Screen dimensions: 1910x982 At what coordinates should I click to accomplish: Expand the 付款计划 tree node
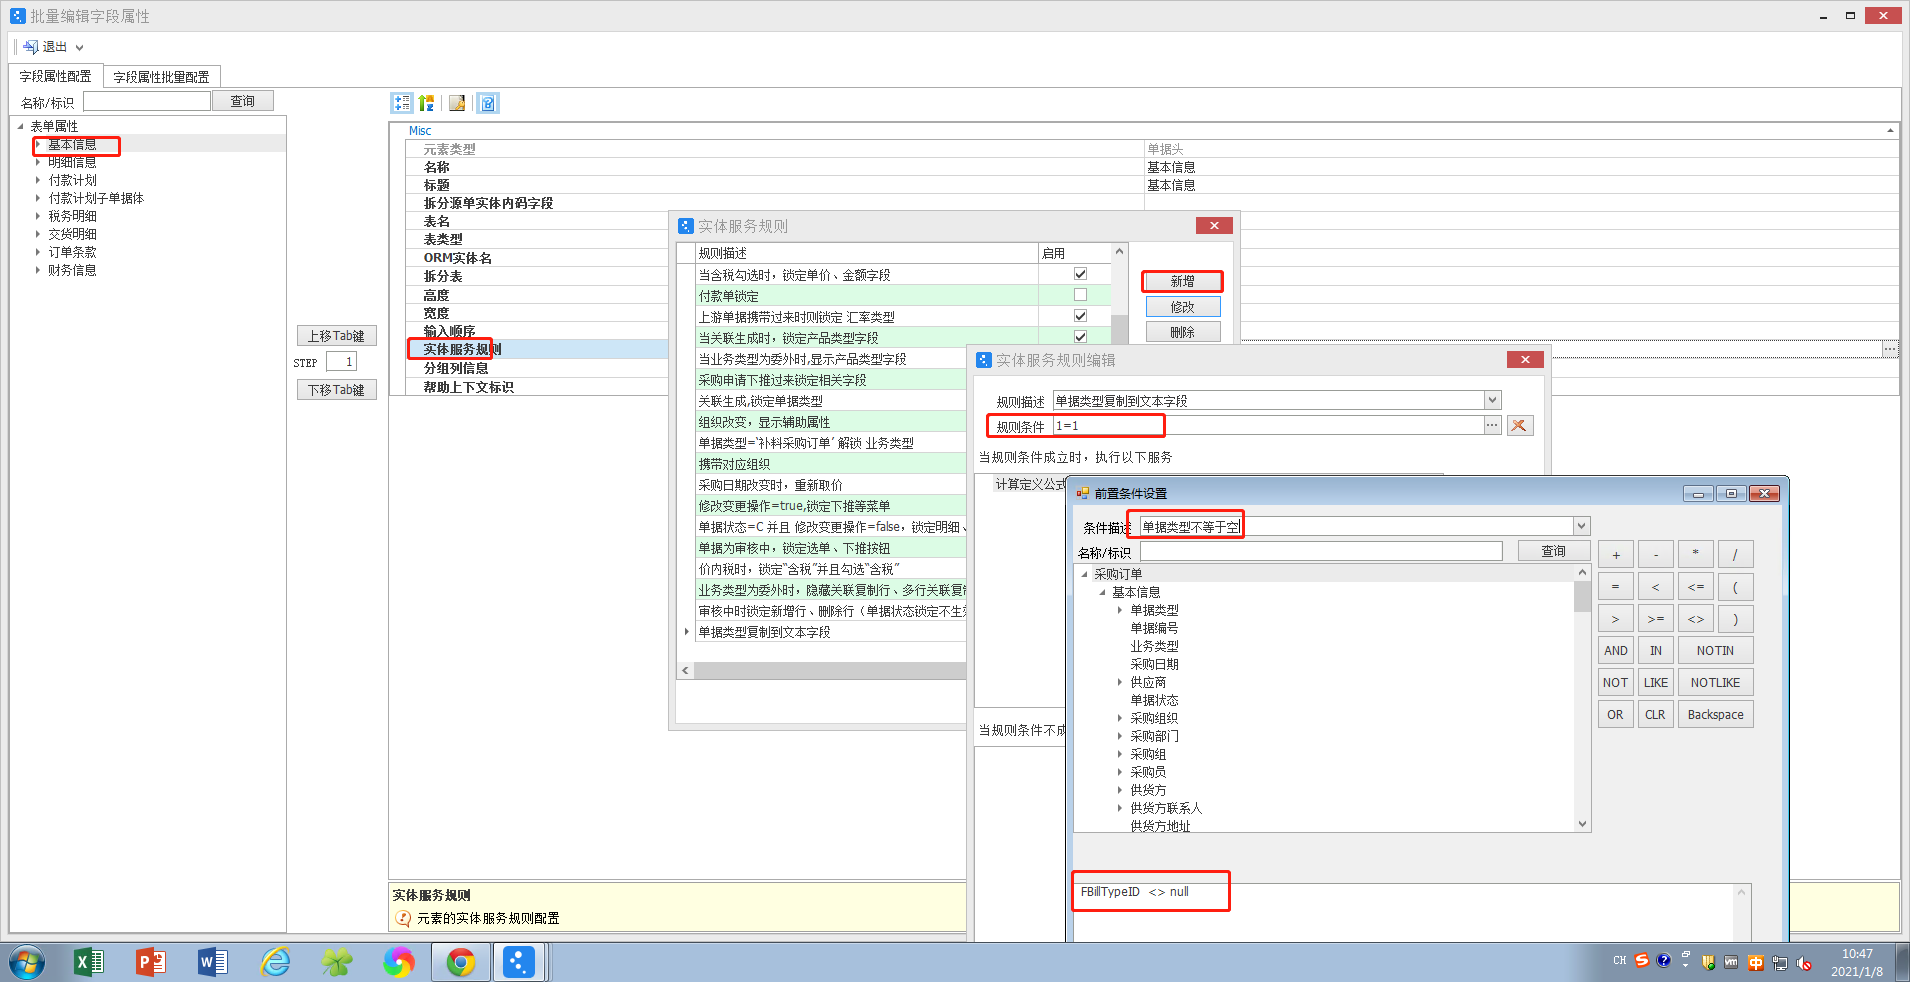click(38, 180)
